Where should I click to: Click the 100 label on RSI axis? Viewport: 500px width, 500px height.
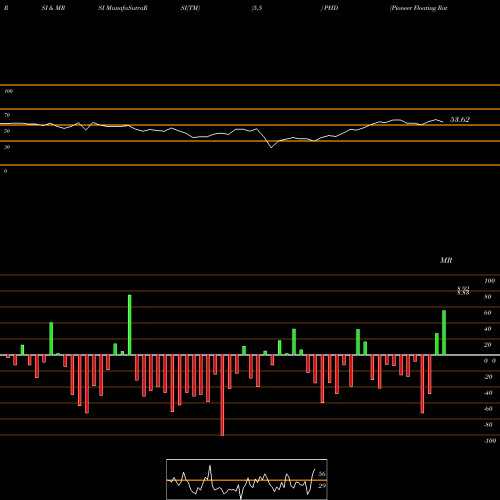click(8, 91)
